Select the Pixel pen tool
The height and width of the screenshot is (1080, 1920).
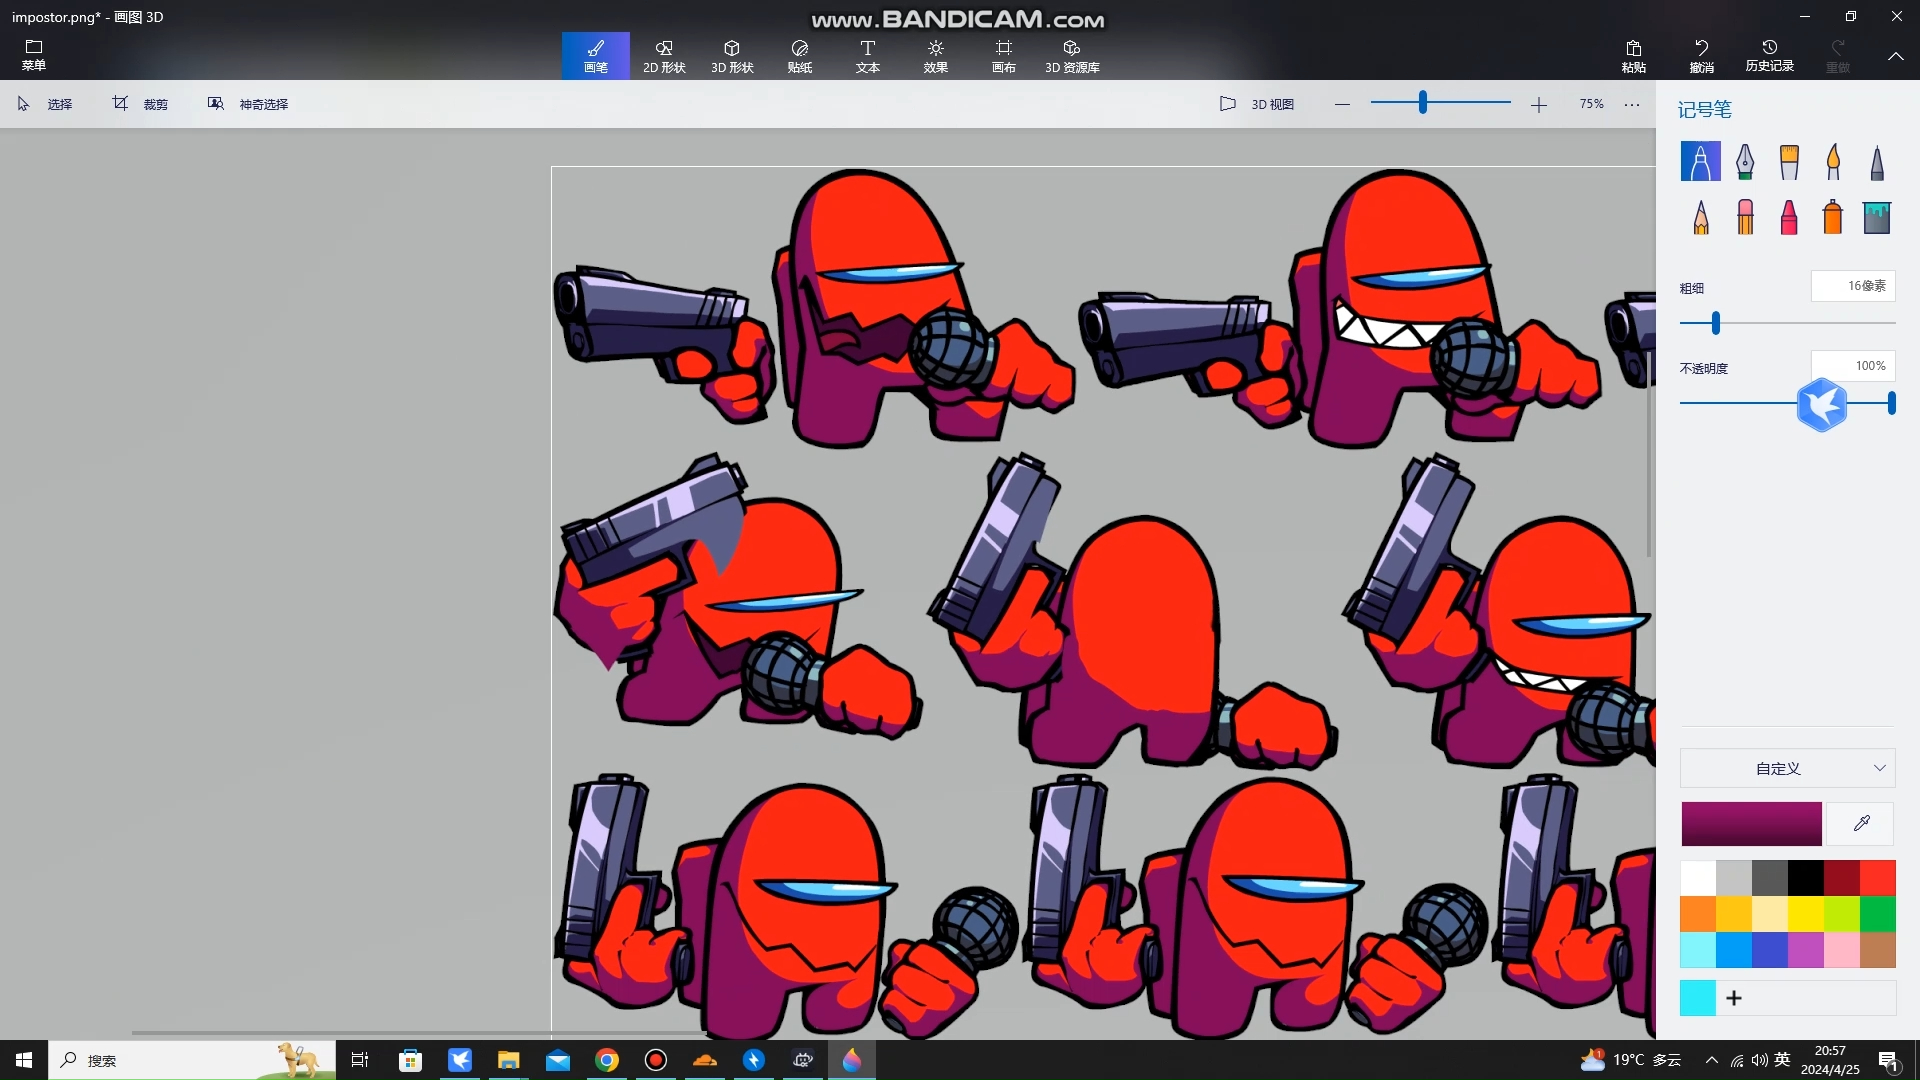click(1877, 161)
